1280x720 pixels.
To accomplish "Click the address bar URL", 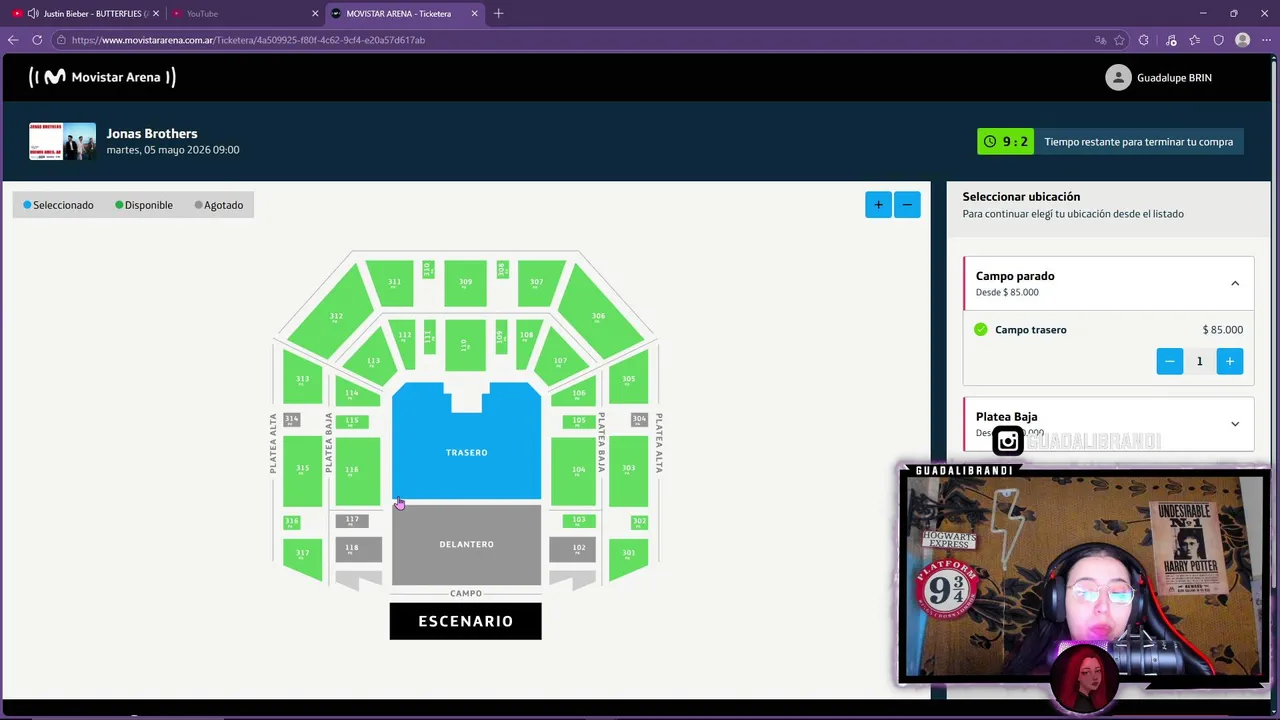I will click(x=248, y=40).
